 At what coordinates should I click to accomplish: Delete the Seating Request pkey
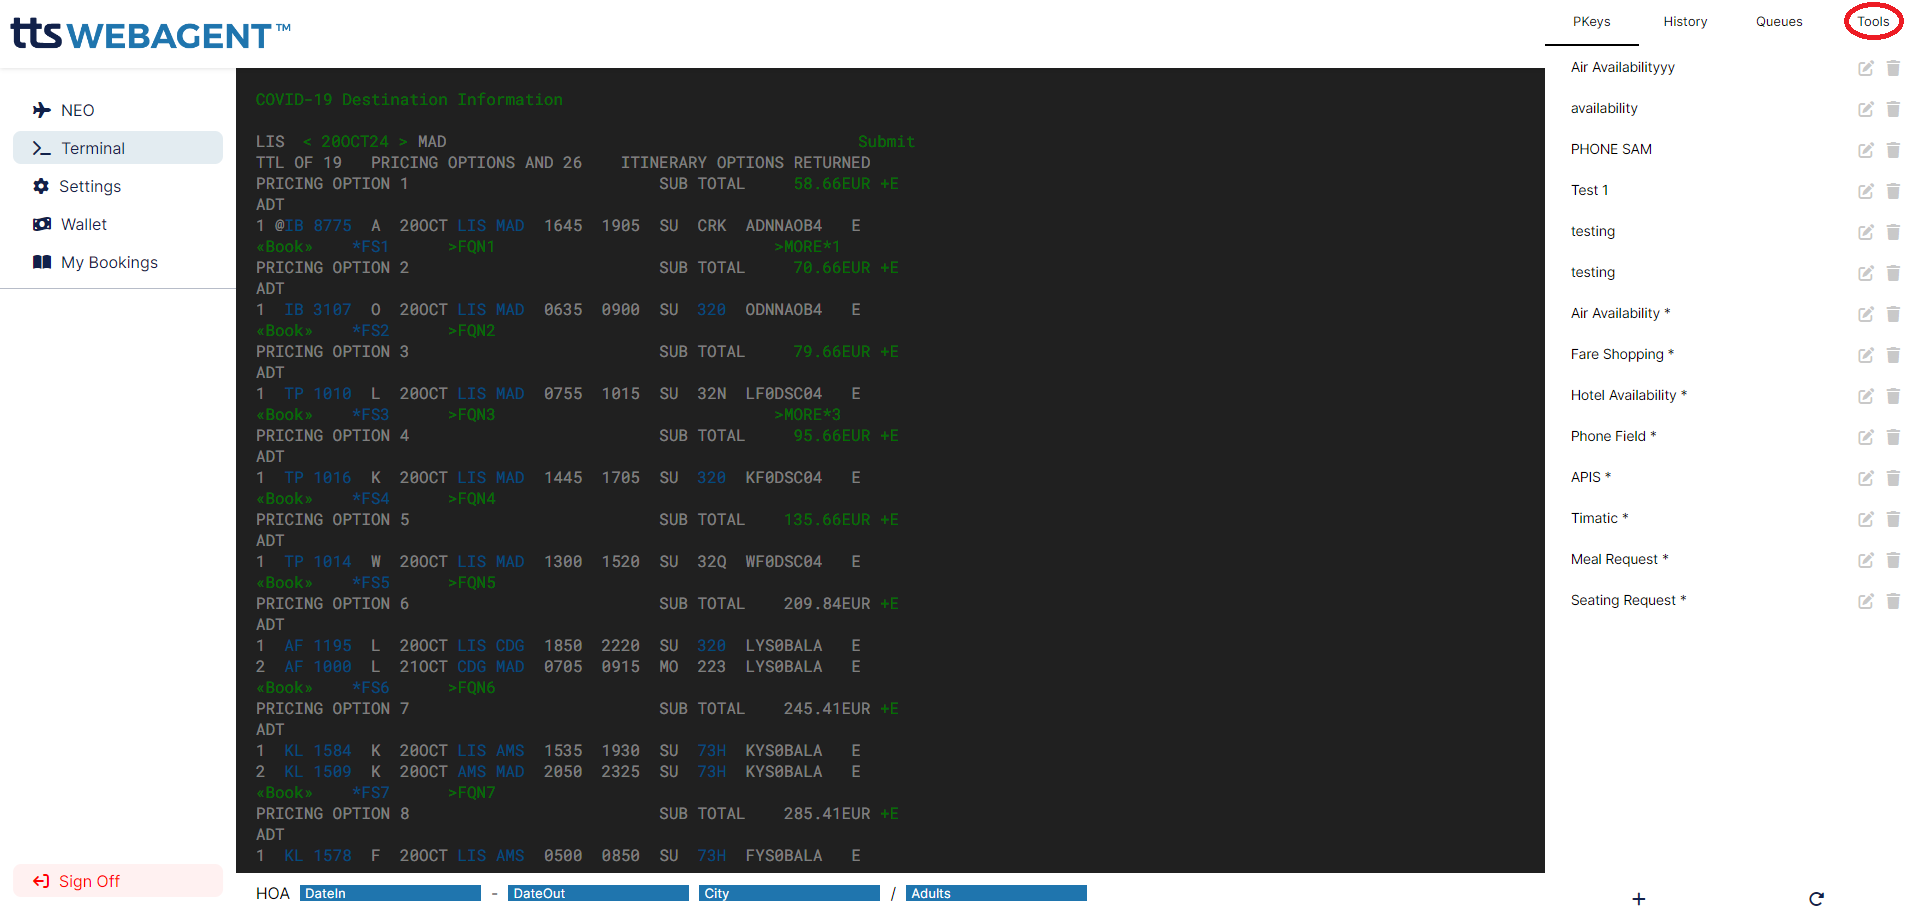tap(1893, 601)
